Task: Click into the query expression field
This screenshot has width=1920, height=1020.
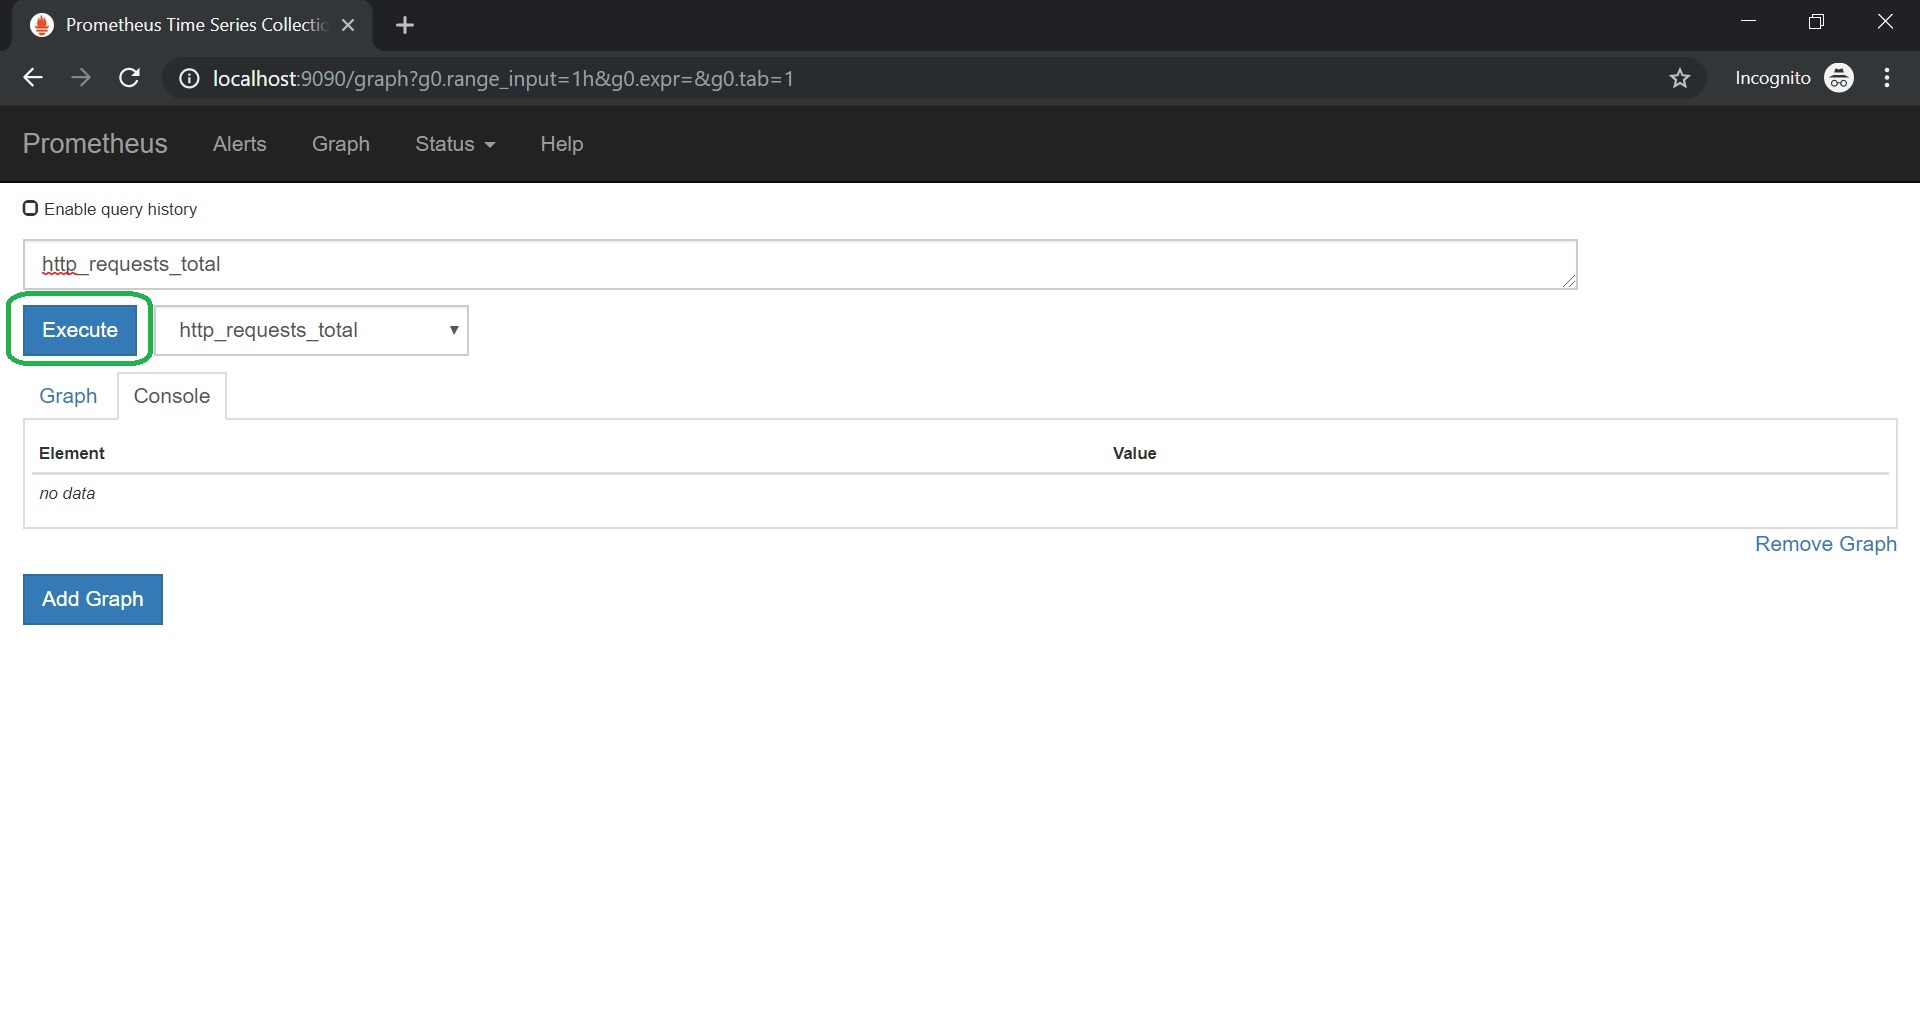Action: point(800,264)
